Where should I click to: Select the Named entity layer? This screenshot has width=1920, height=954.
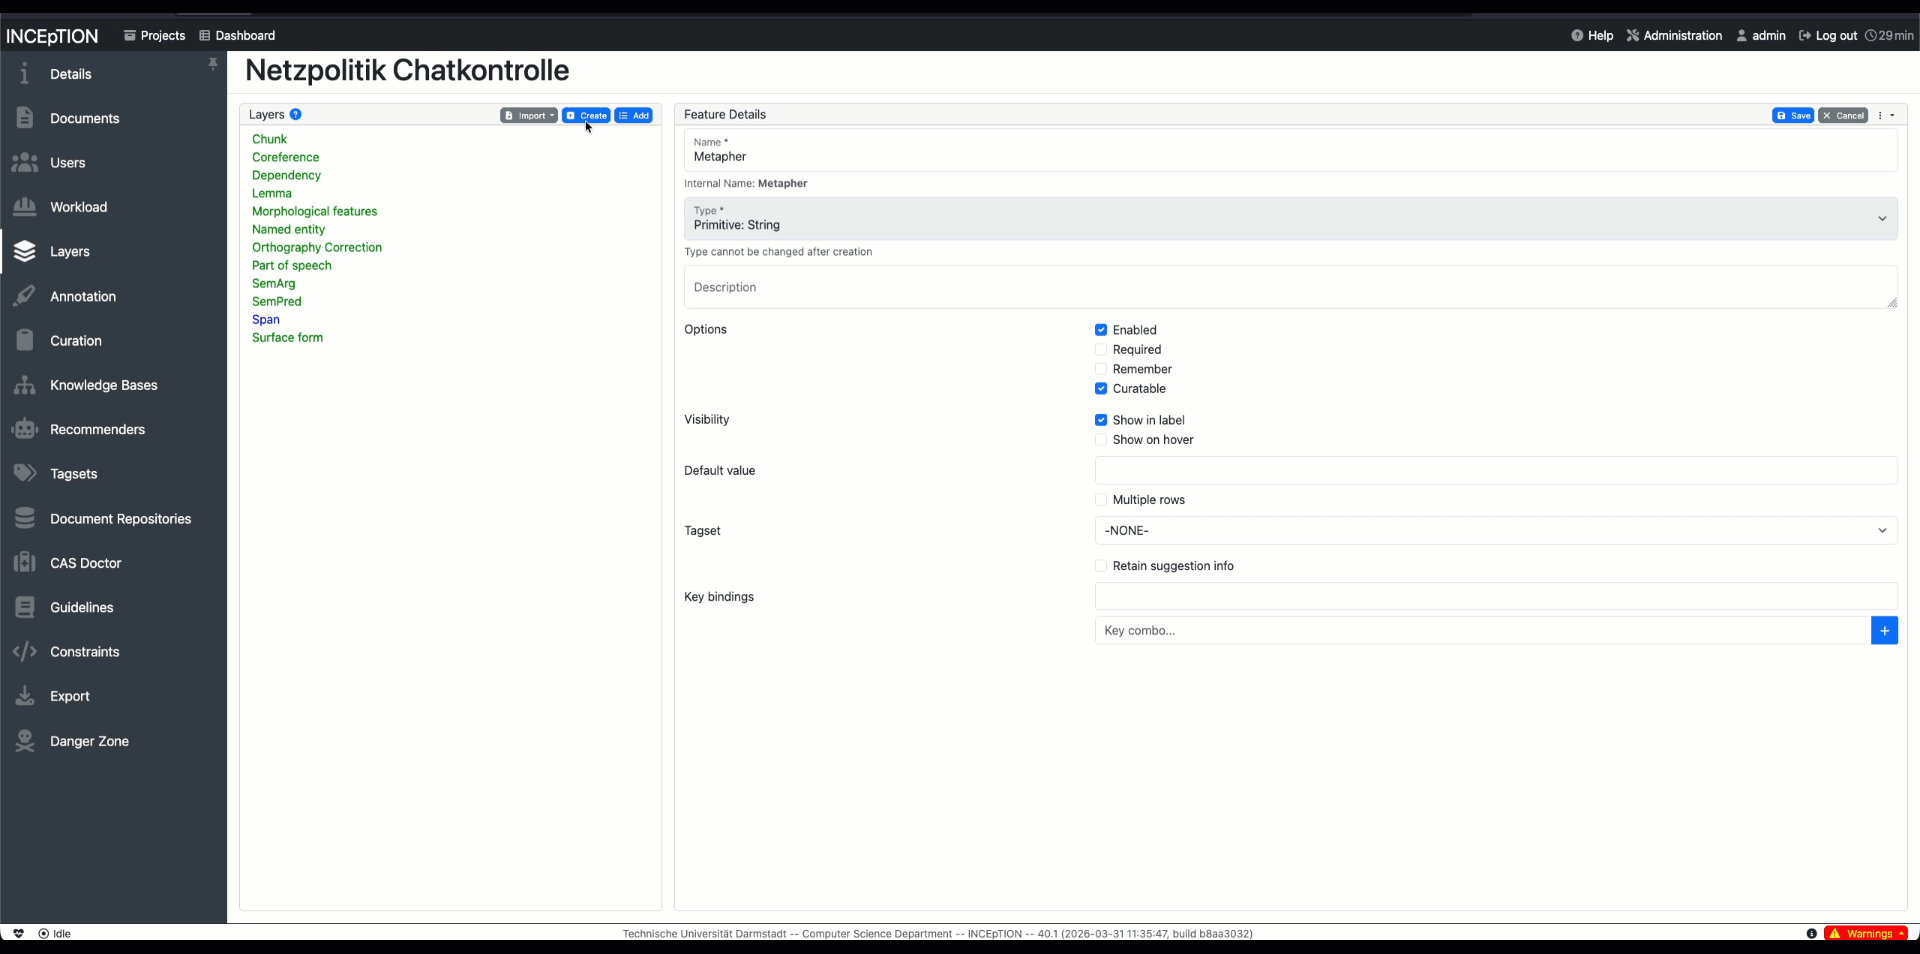pos(288,230)
